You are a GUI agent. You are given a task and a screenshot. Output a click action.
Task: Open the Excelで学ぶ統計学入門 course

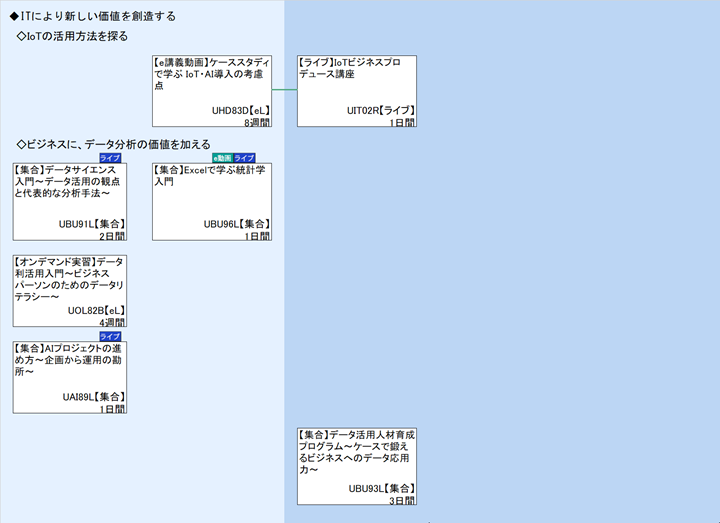tap(211, 201)
